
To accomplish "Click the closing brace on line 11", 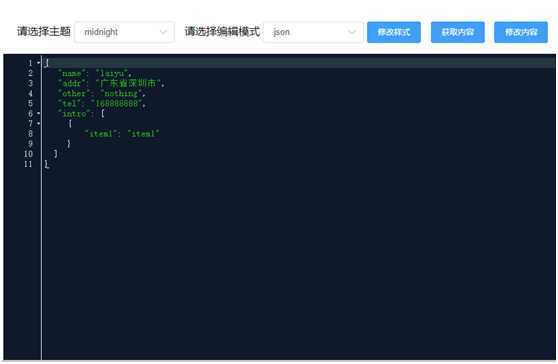I will point(46,164).
